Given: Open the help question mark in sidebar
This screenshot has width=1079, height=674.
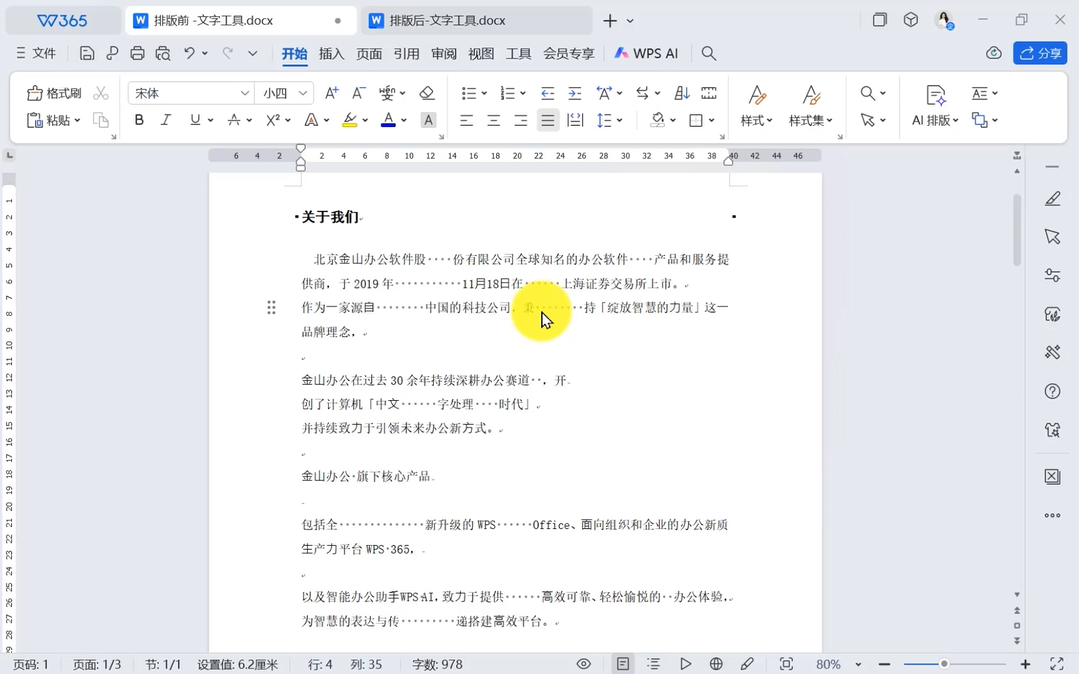Looking at the screenshot, I should (1052, 391).
